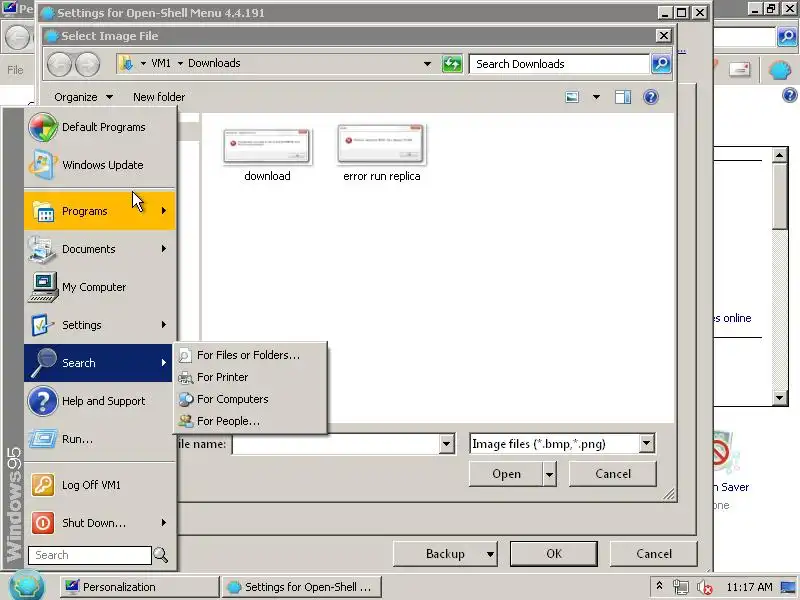This screenshot has width=800, height=600.
Task: Open the Run… dialog entry
Action: pyautogui.click(x=99, y=439)
